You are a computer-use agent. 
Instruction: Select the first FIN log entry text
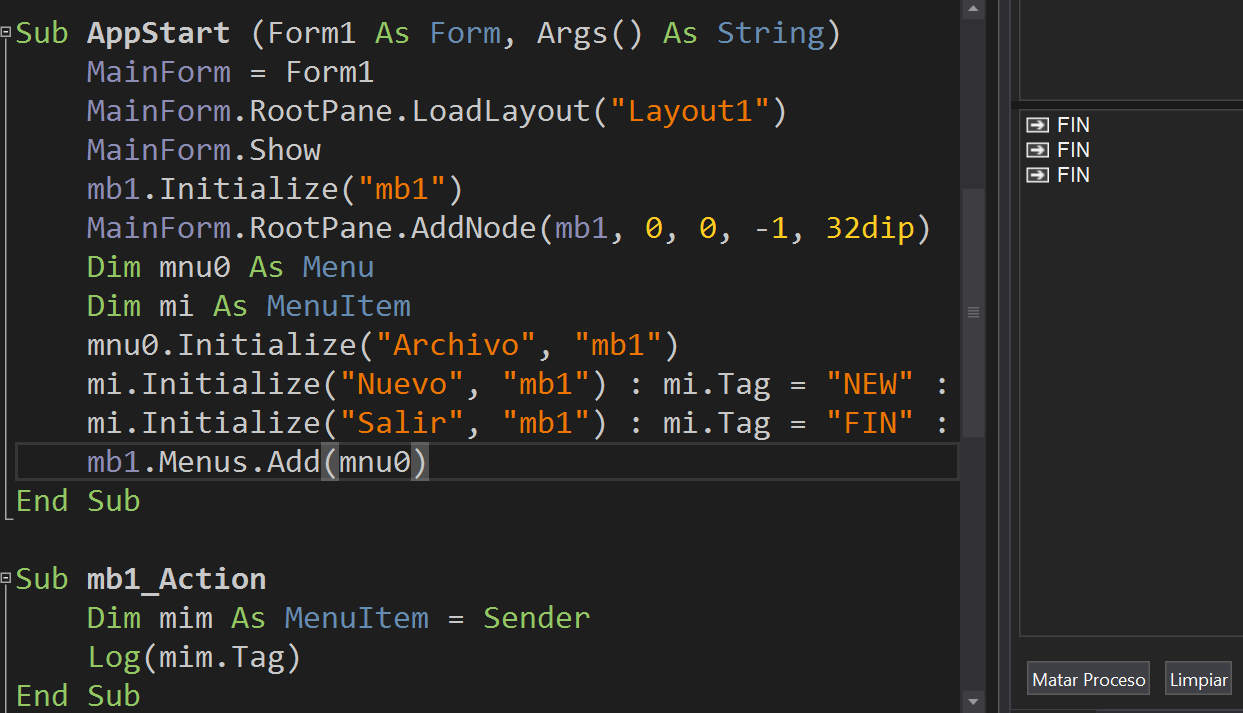point(1073,125)
